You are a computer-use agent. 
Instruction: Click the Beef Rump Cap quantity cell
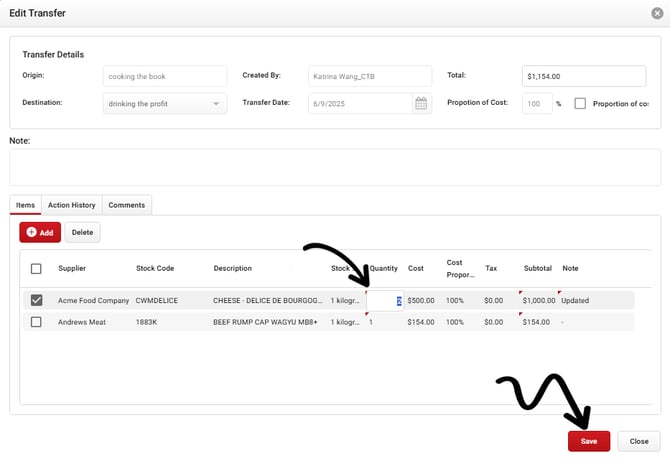384,322
